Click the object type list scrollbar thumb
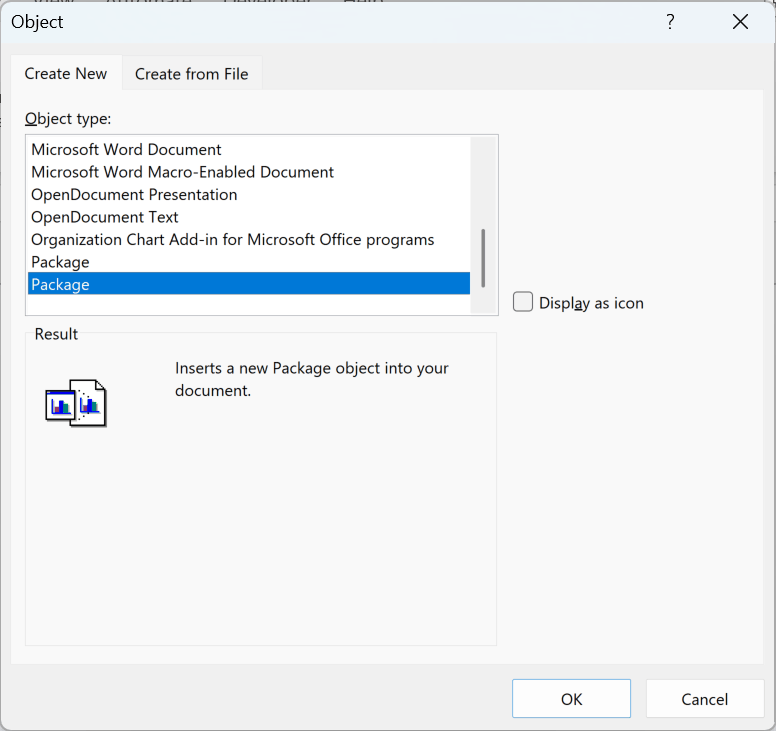The image size is (776, 731). [x=483, y=258]
